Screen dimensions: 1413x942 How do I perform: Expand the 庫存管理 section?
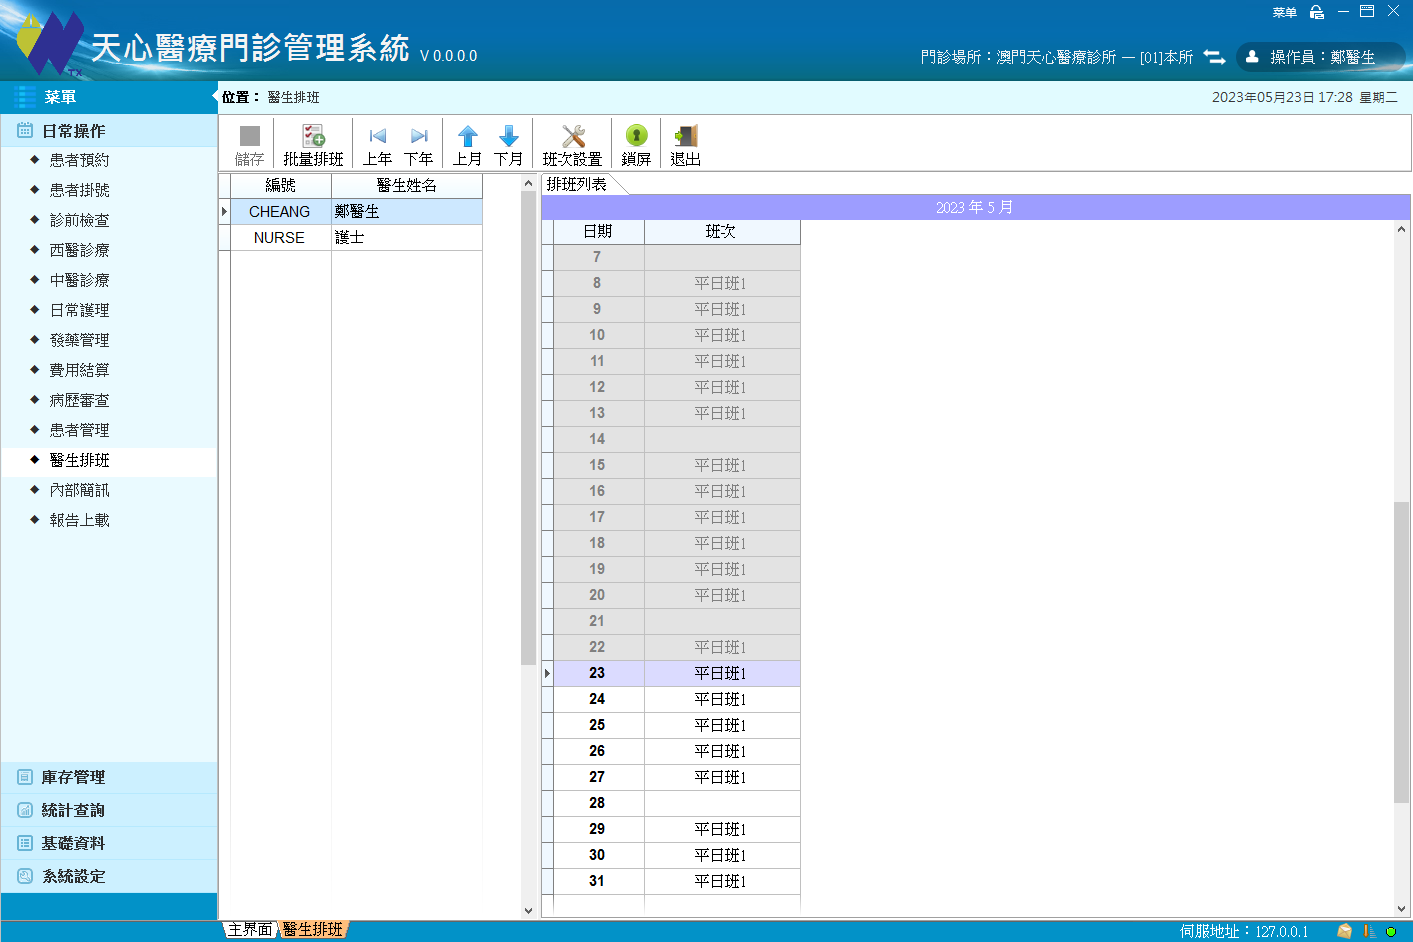pos(109,777)
